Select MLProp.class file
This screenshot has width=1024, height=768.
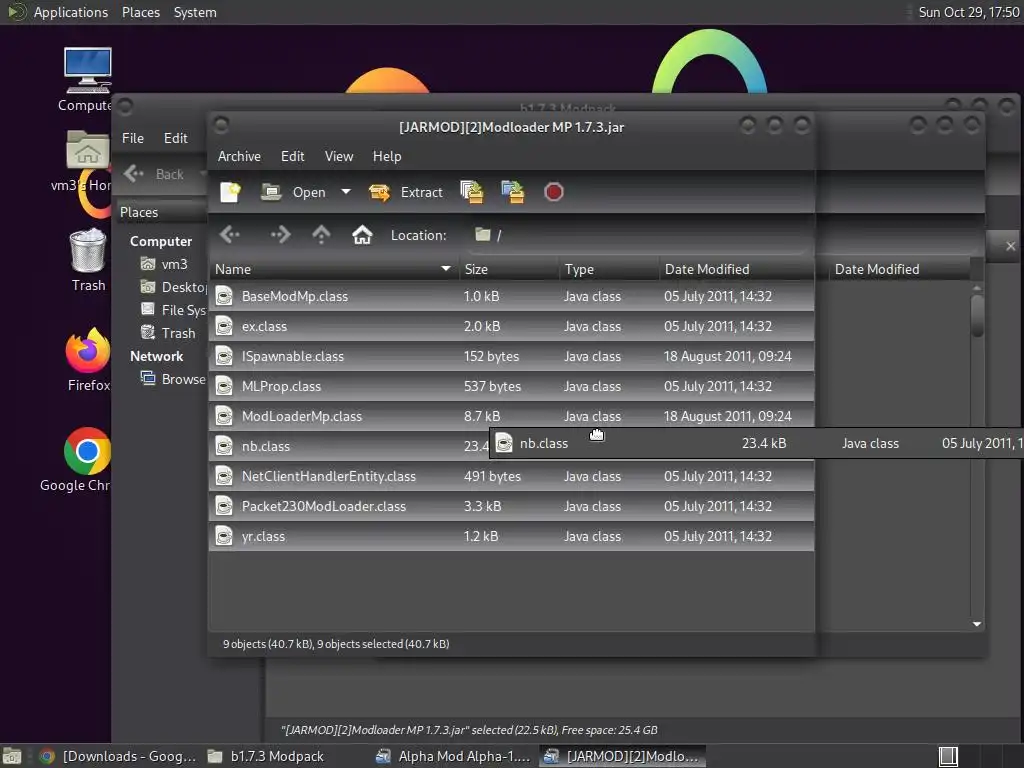511,387
